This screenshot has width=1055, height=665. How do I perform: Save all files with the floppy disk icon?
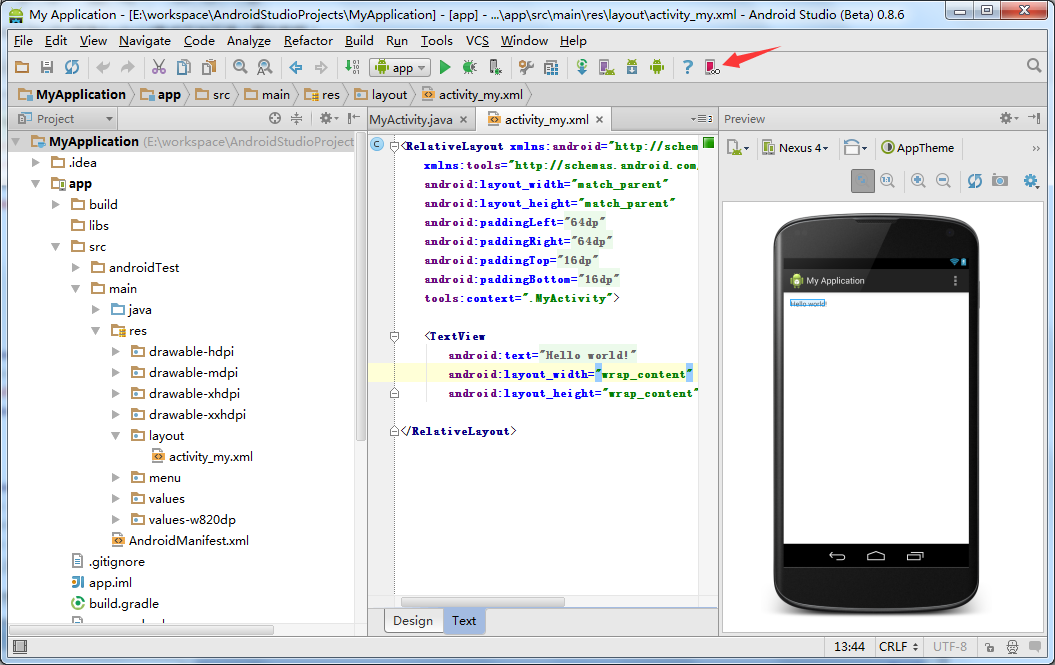click(46, 67)
